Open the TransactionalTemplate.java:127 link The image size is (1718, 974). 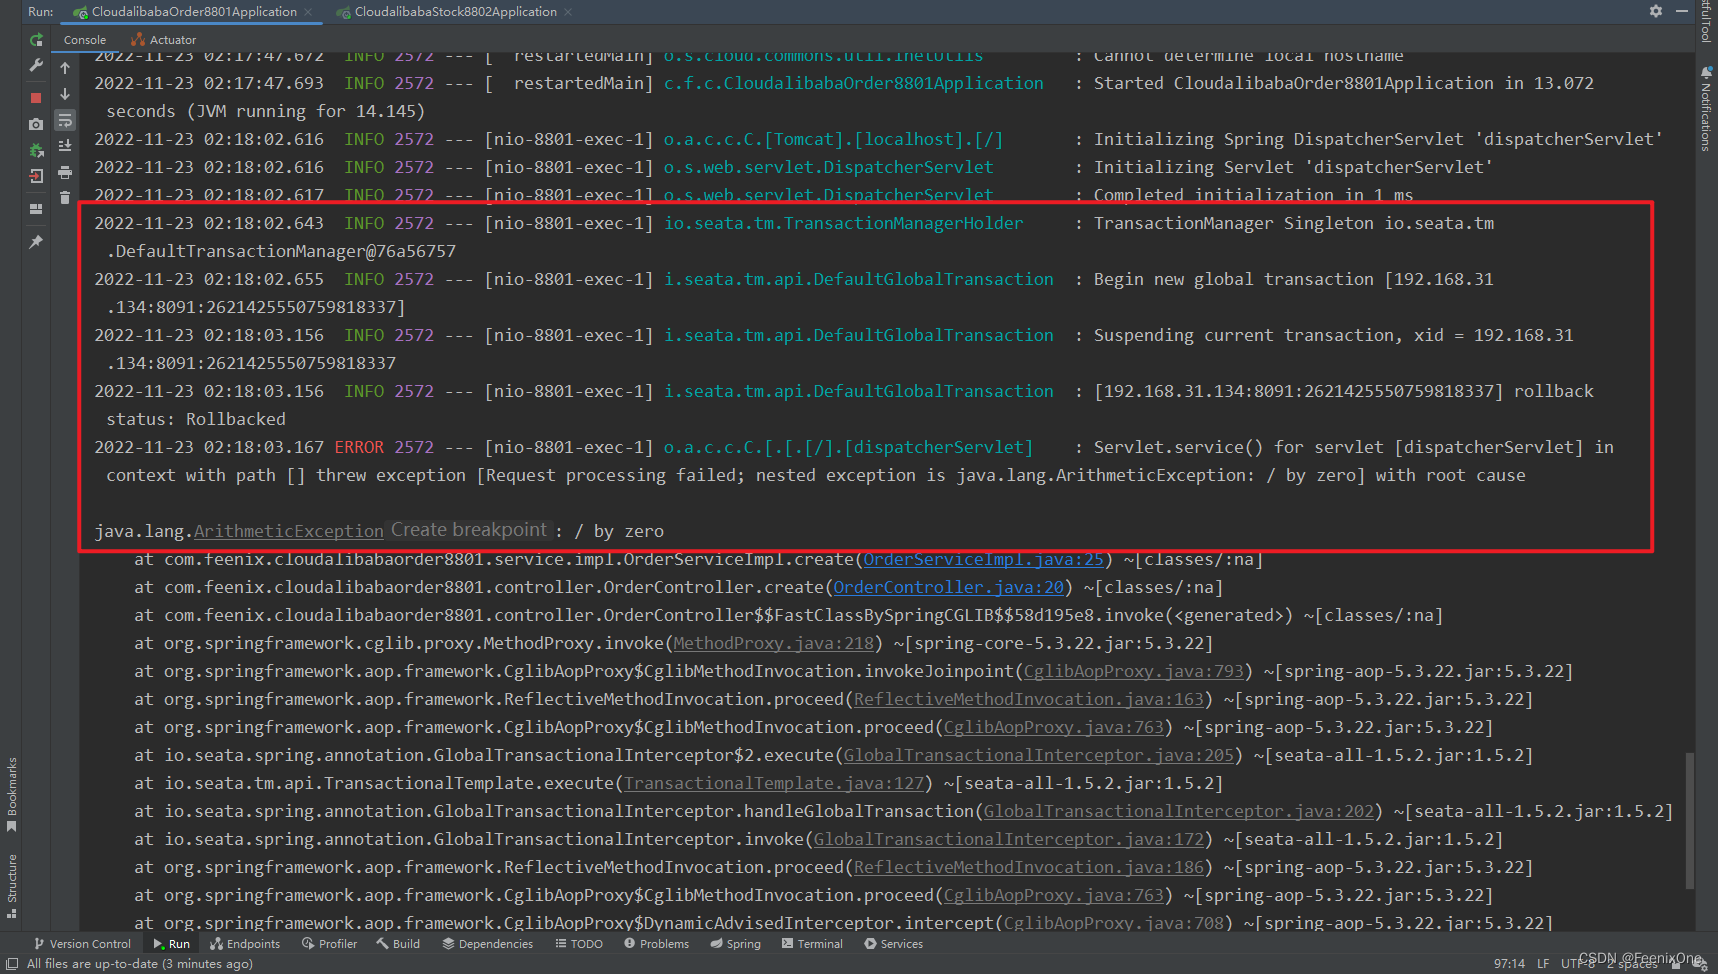coord(773,784)
